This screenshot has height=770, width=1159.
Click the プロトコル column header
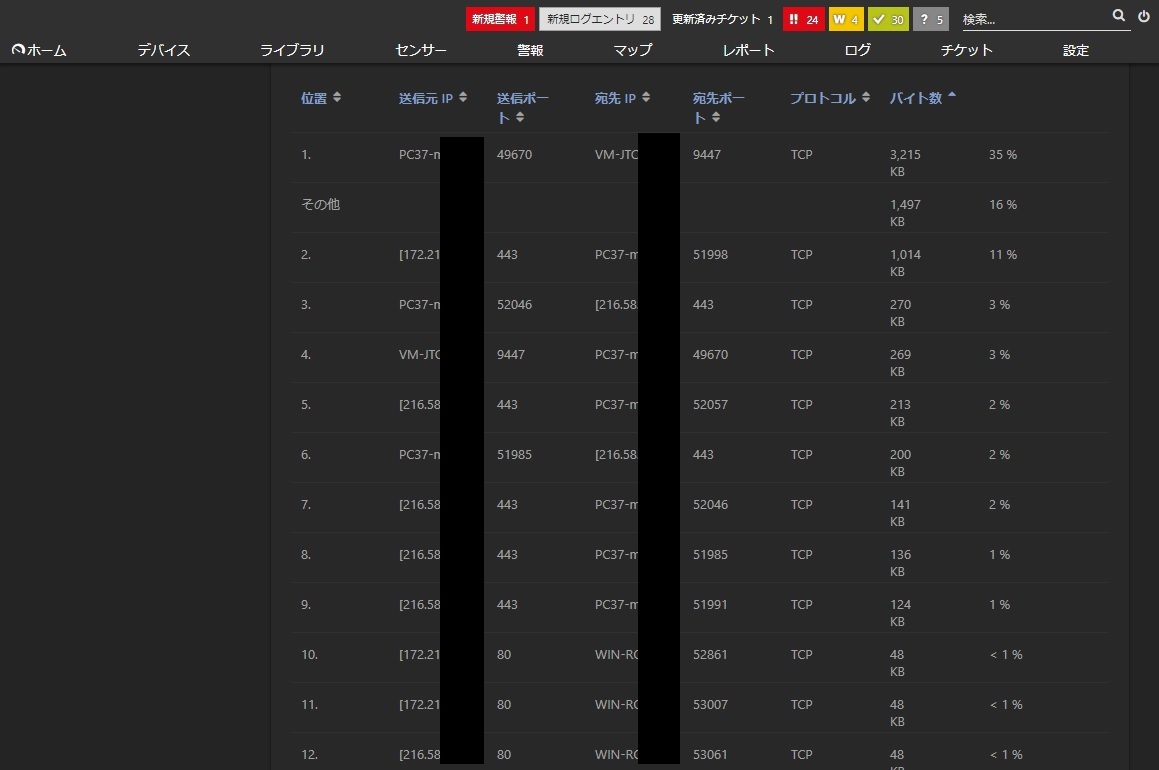point(823,98)
